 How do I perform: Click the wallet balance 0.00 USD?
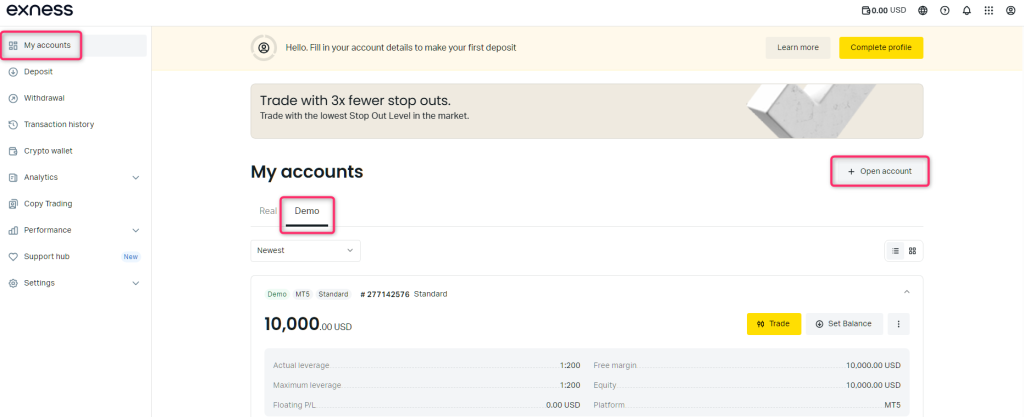point(883,10)
